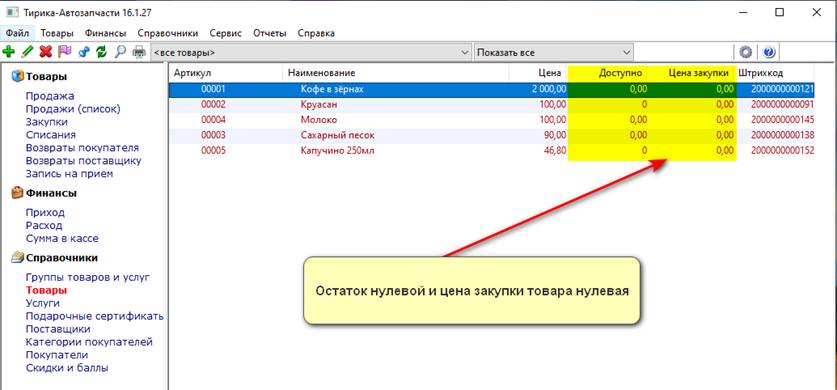Click the Товары section cube icon
Screen dimensions: 837x390
17,76
